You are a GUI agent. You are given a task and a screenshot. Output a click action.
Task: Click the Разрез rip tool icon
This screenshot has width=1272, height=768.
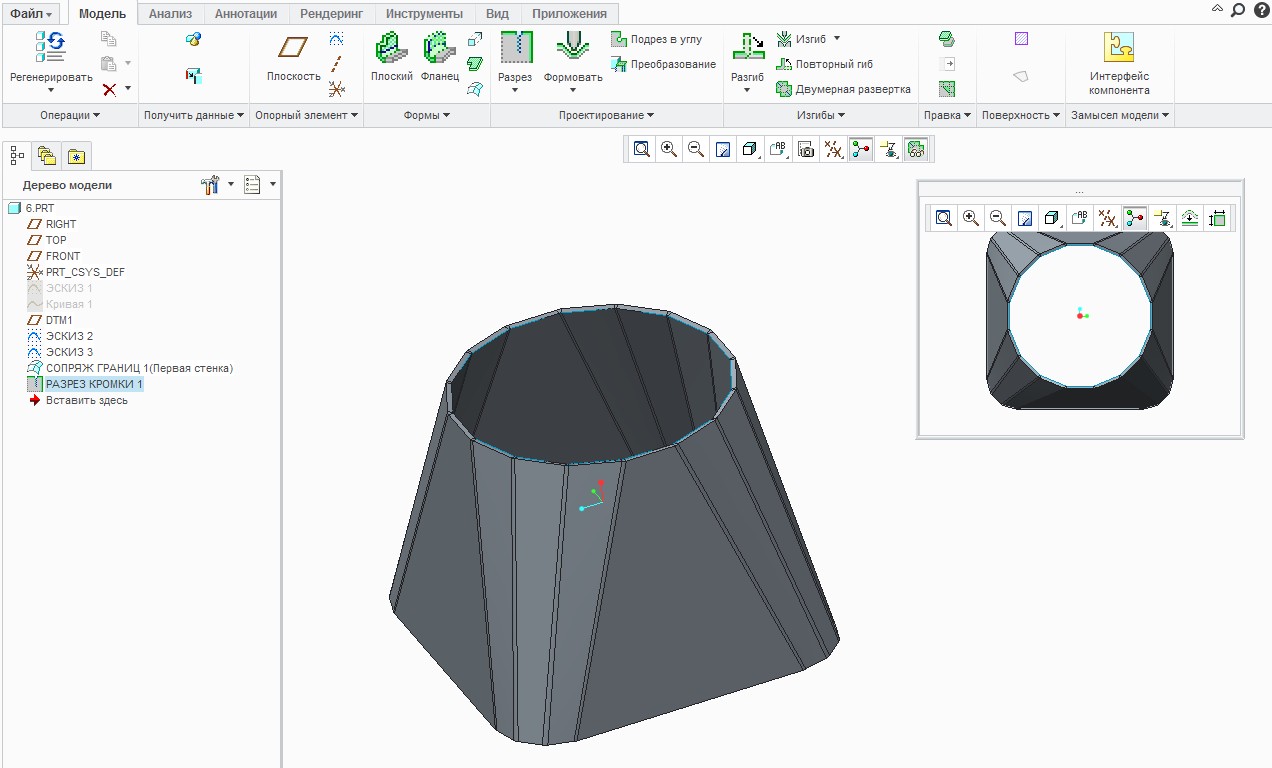[x=516, y=47]
